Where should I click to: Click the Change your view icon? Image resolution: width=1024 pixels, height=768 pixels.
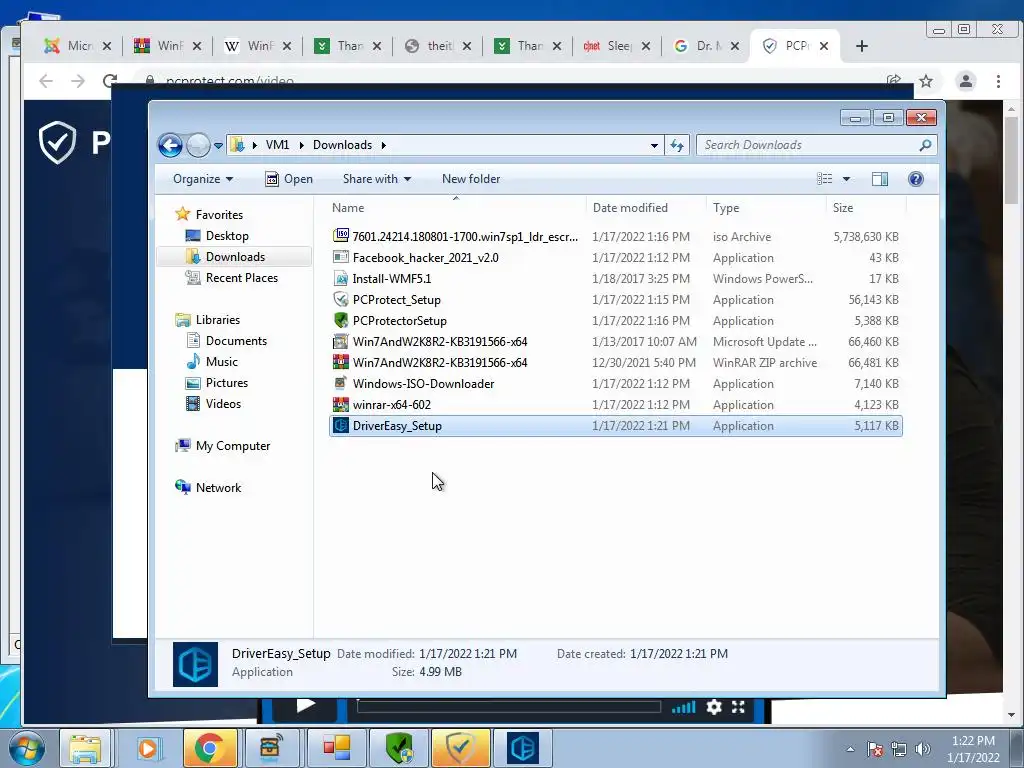point(825,179)
